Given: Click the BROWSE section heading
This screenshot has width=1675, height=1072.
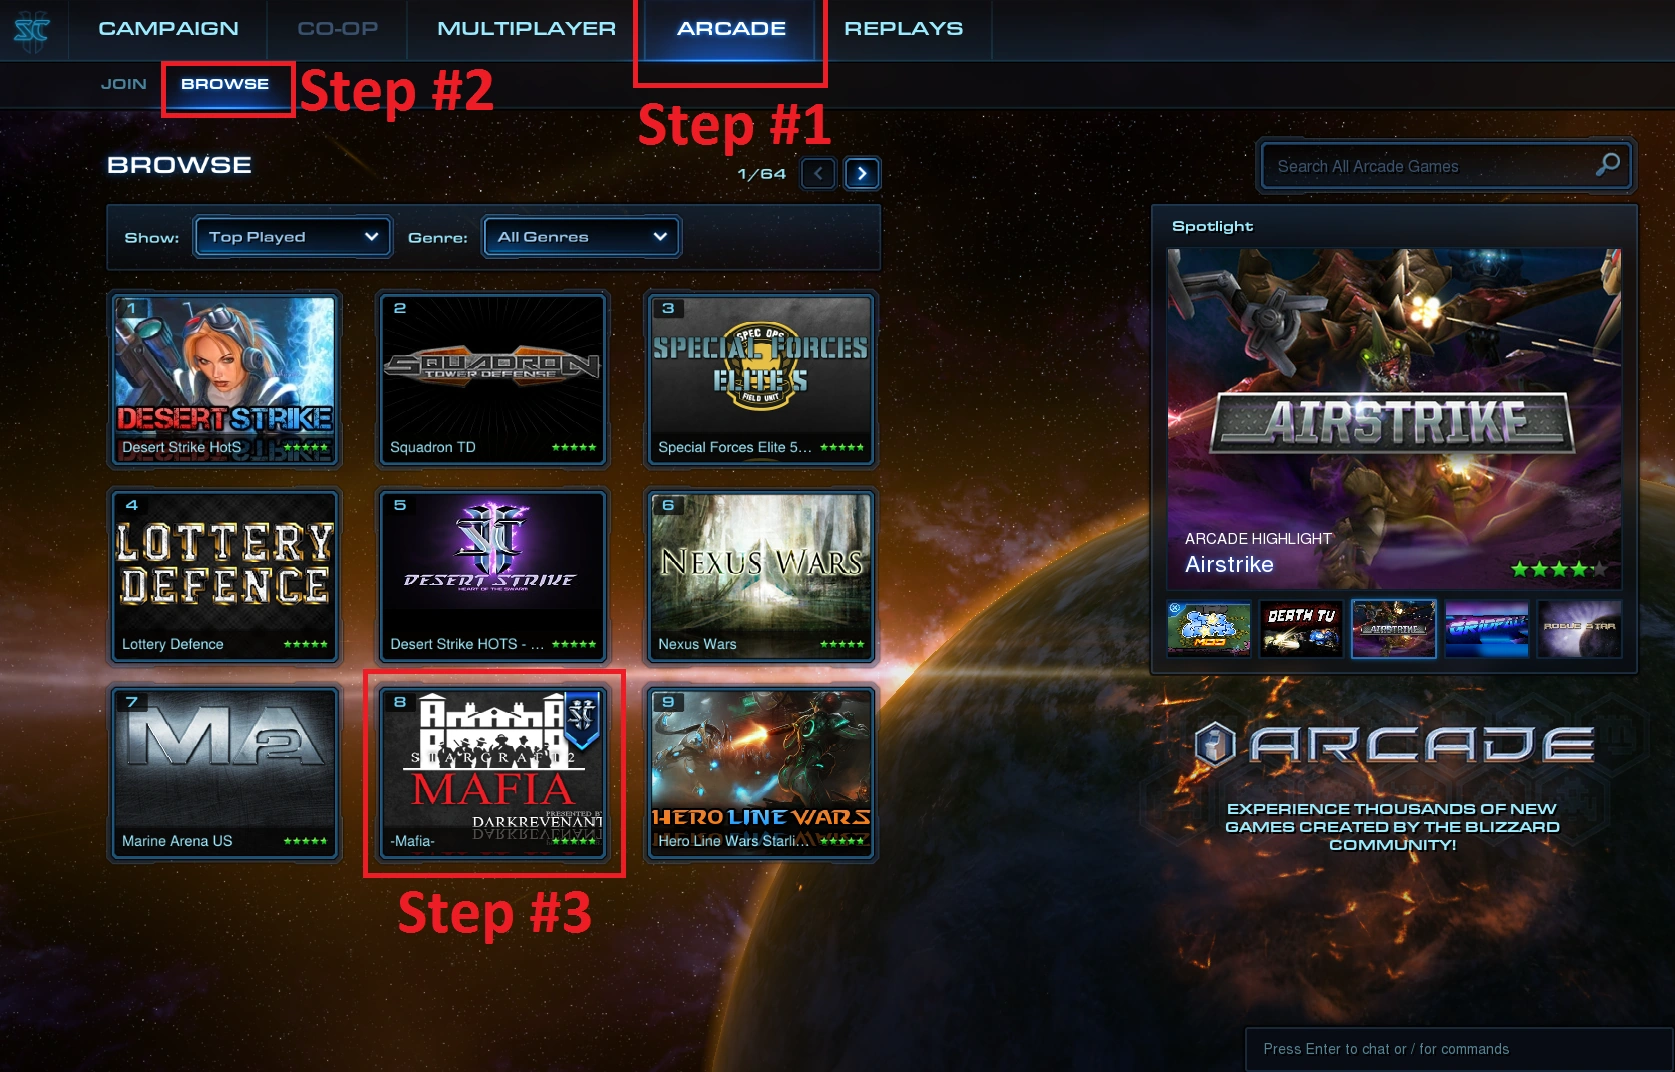Looking at the screenshot, I should pyautogui.click(x=179, y=165).
